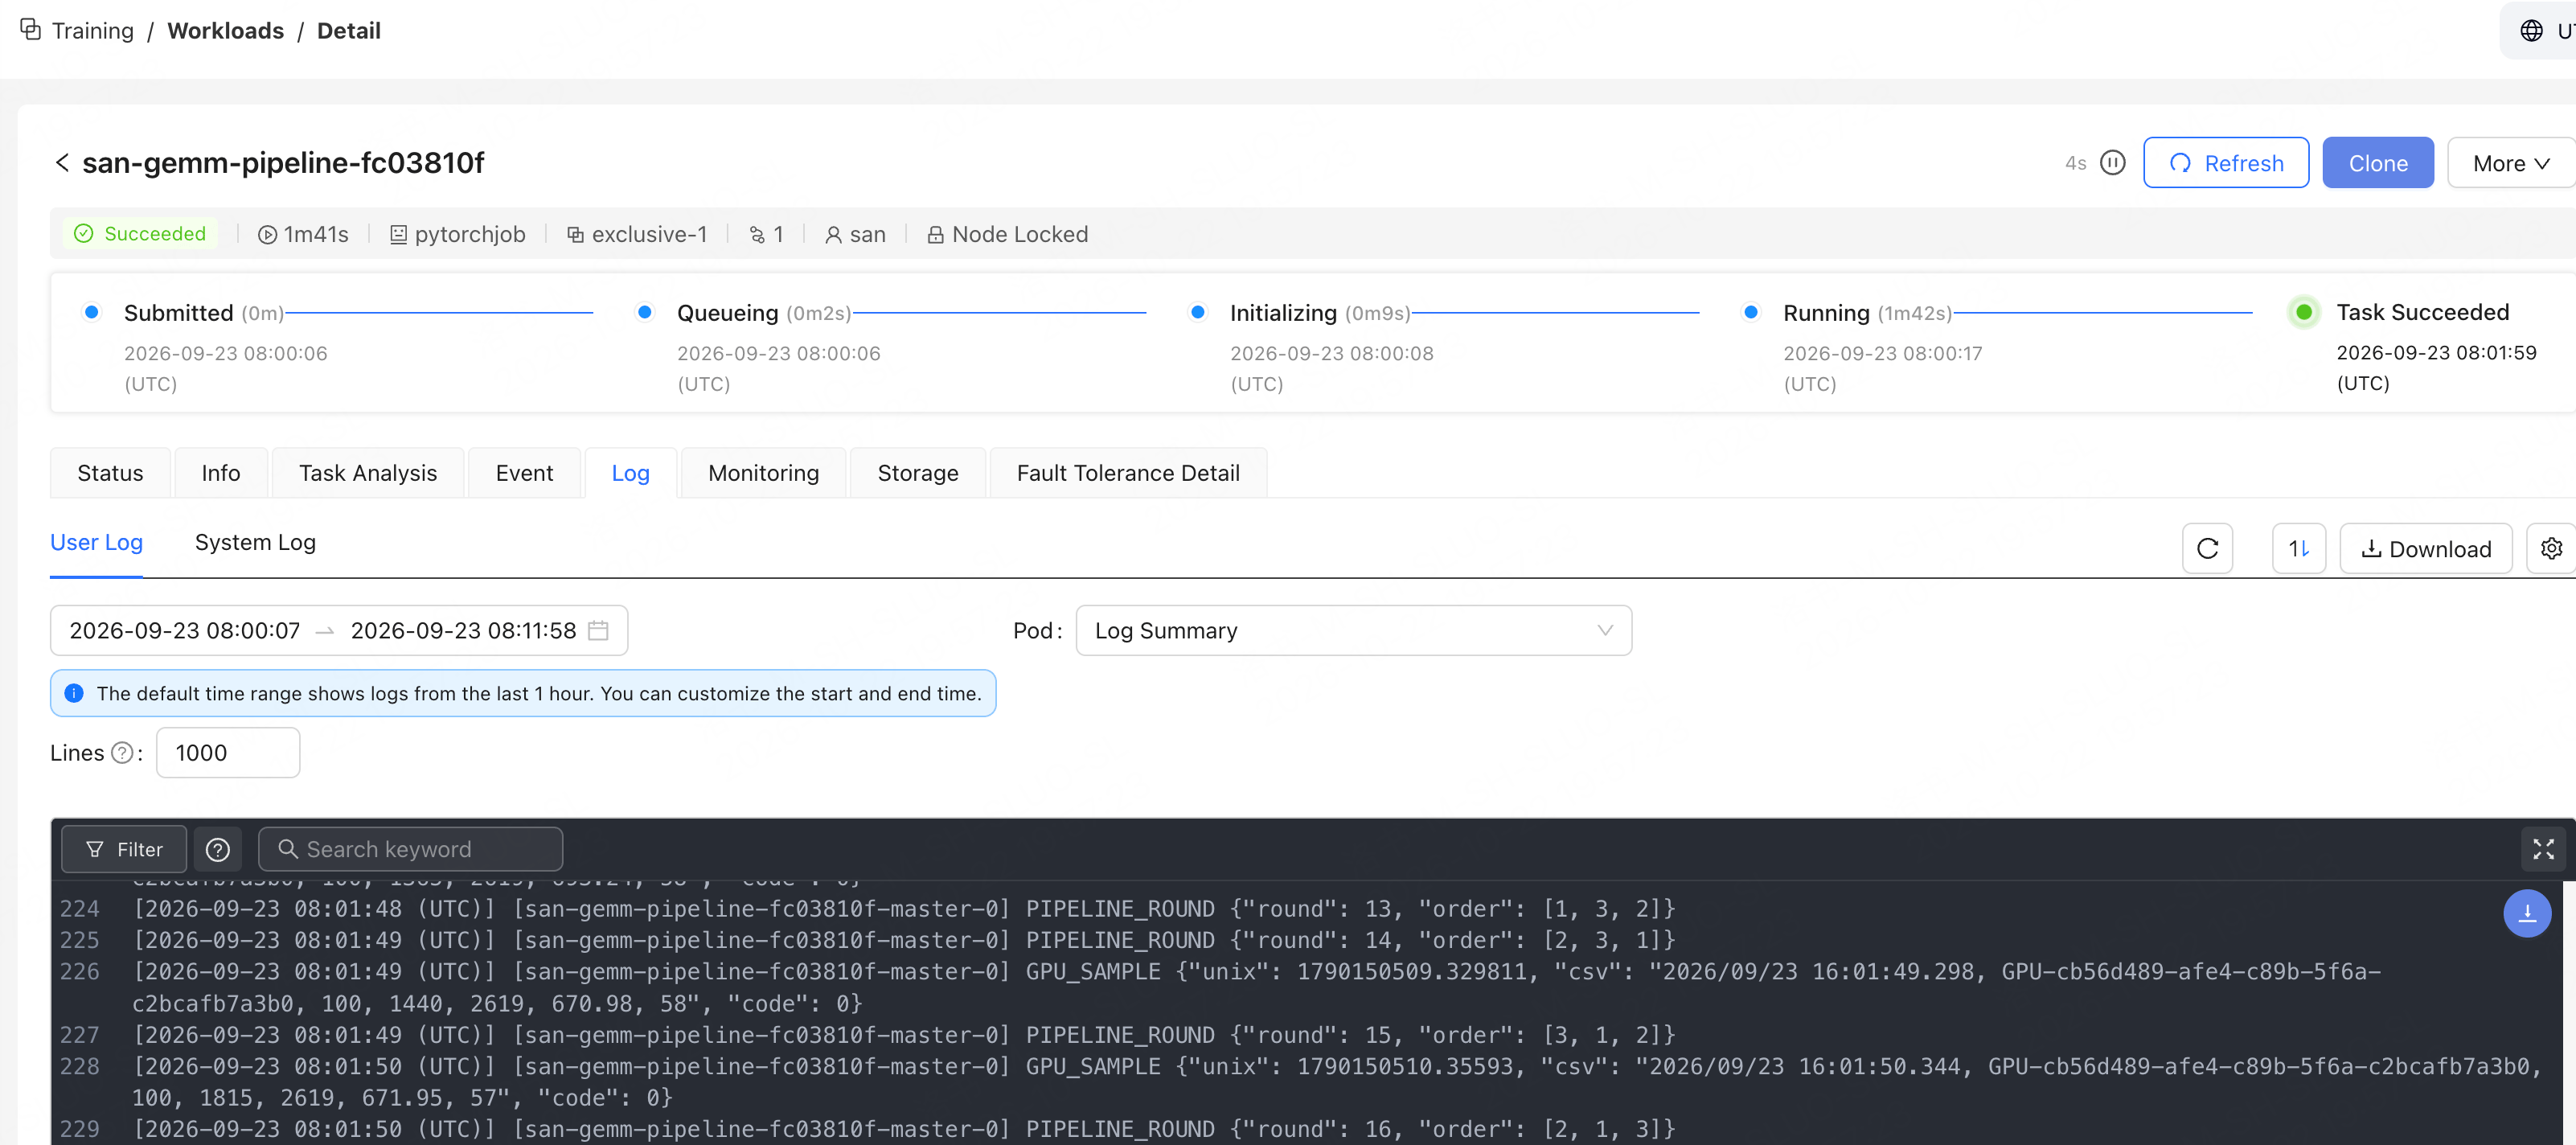Toggle log sort order icon
Viewport: 2576px width, 1145px height.
(x=2298, y=548)
